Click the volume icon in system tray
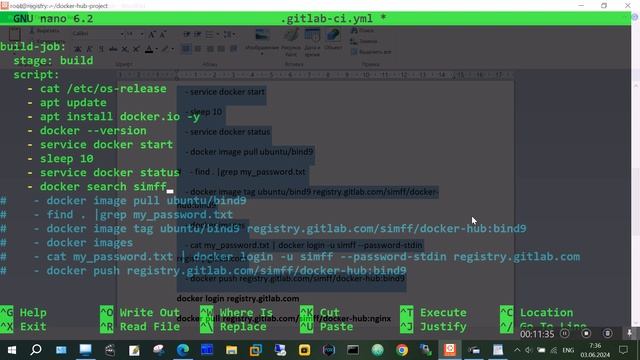Screen dimensions: 640x360 pyautogui.click(x=529, y=350)
